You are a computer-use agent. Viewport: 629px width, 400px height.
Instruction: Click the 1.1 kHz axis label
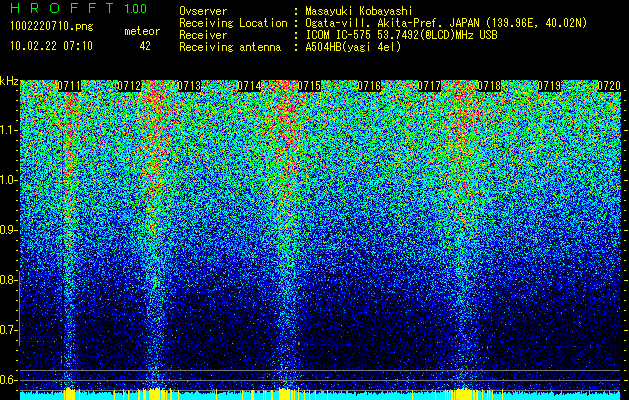tap(9, 130)
